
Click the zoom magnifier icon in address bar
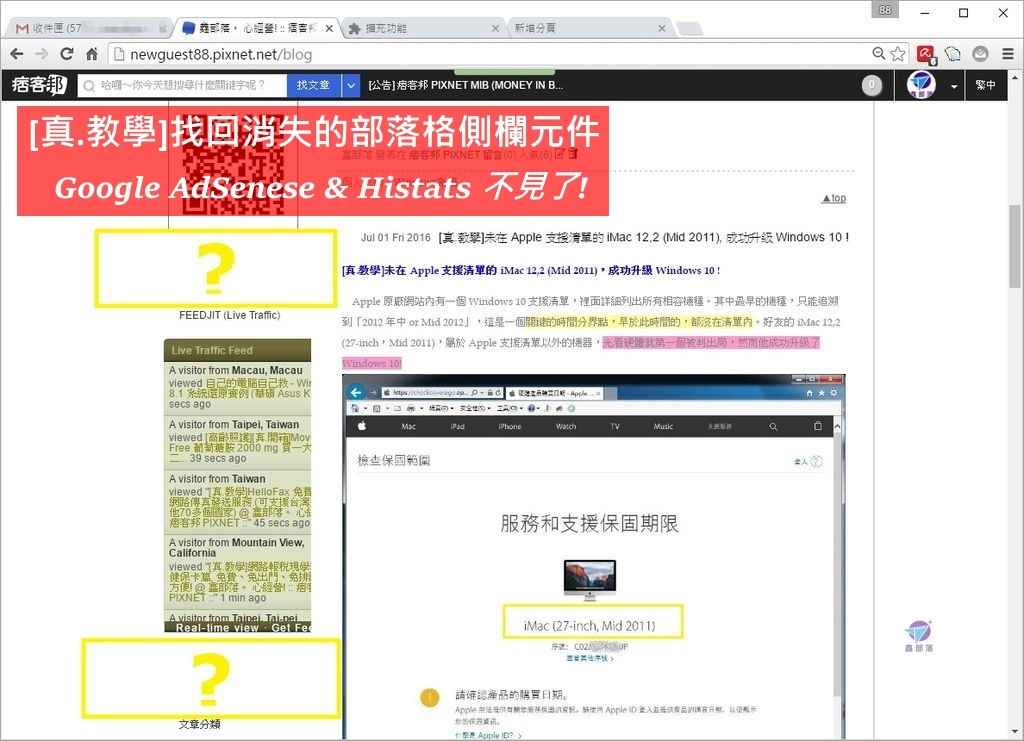[x=879, y=54]
